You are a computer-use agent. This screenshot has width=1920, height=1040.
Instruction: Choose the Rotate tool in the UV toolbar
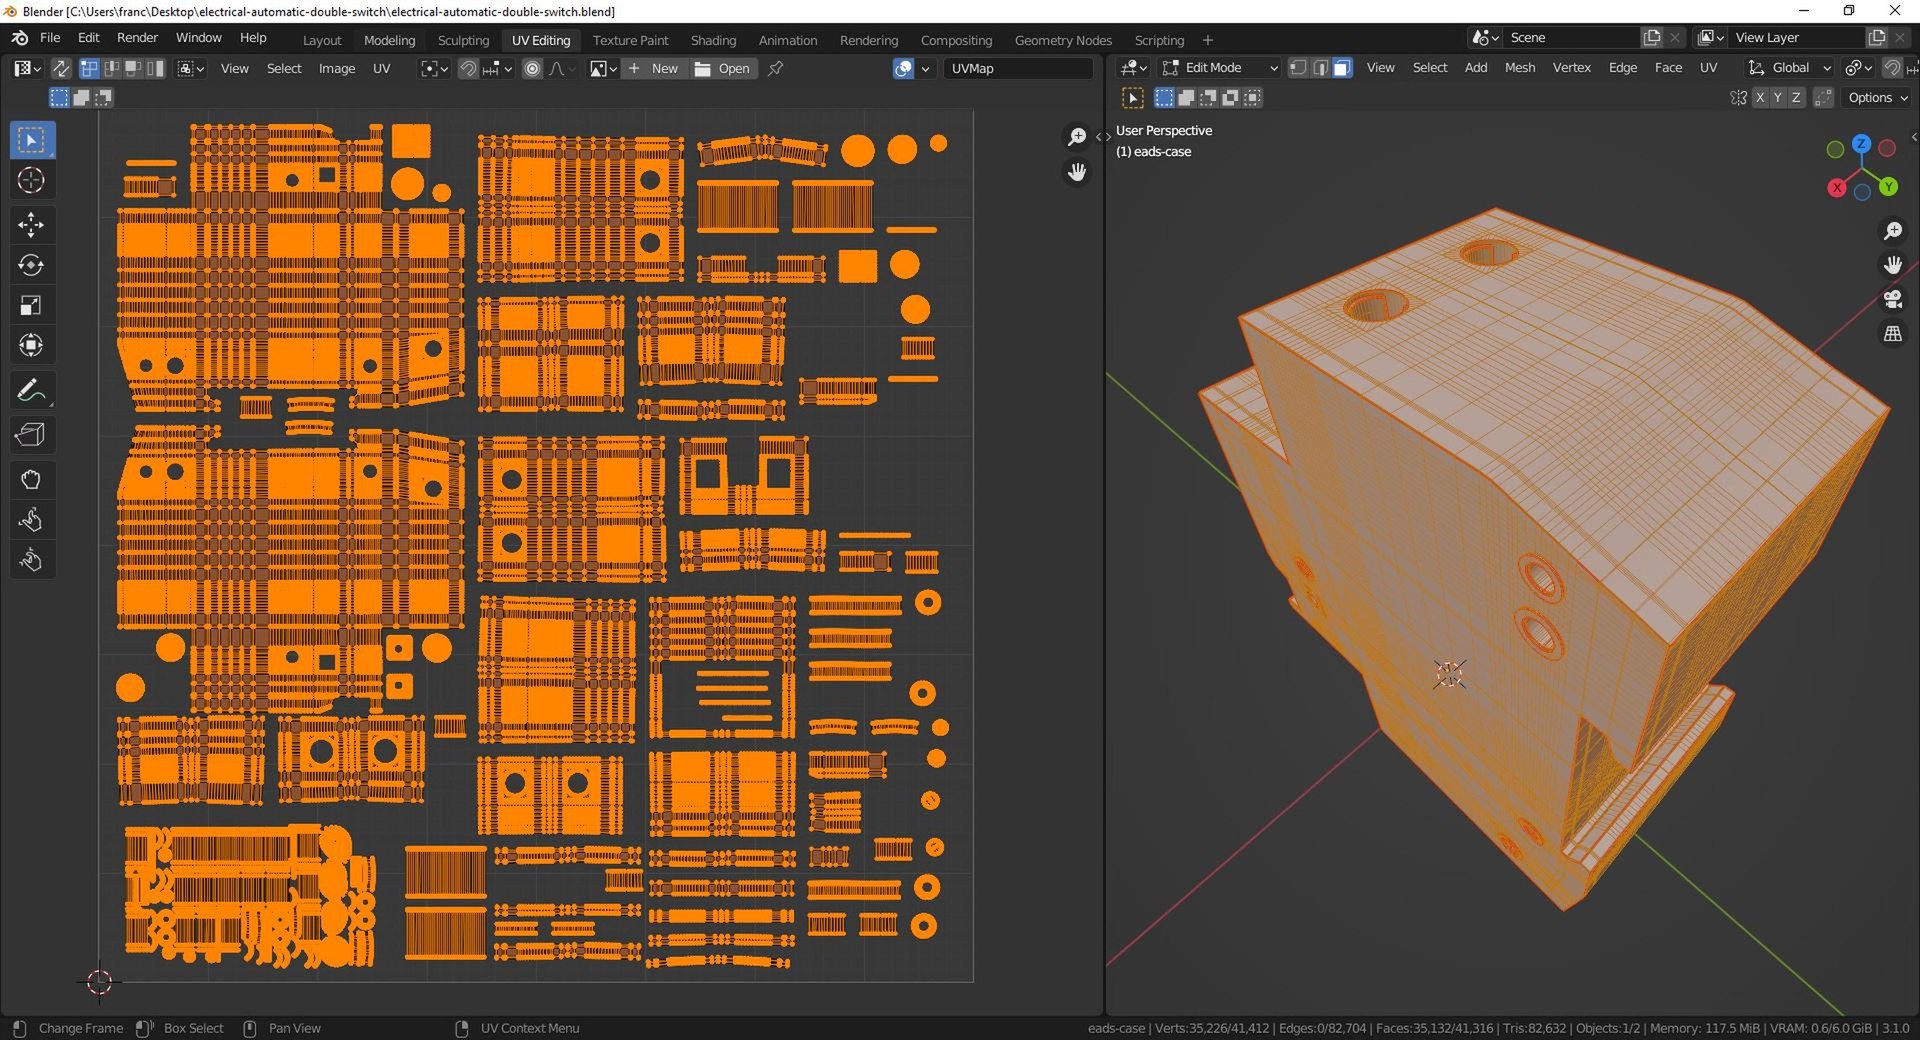(x=31, y=265)
